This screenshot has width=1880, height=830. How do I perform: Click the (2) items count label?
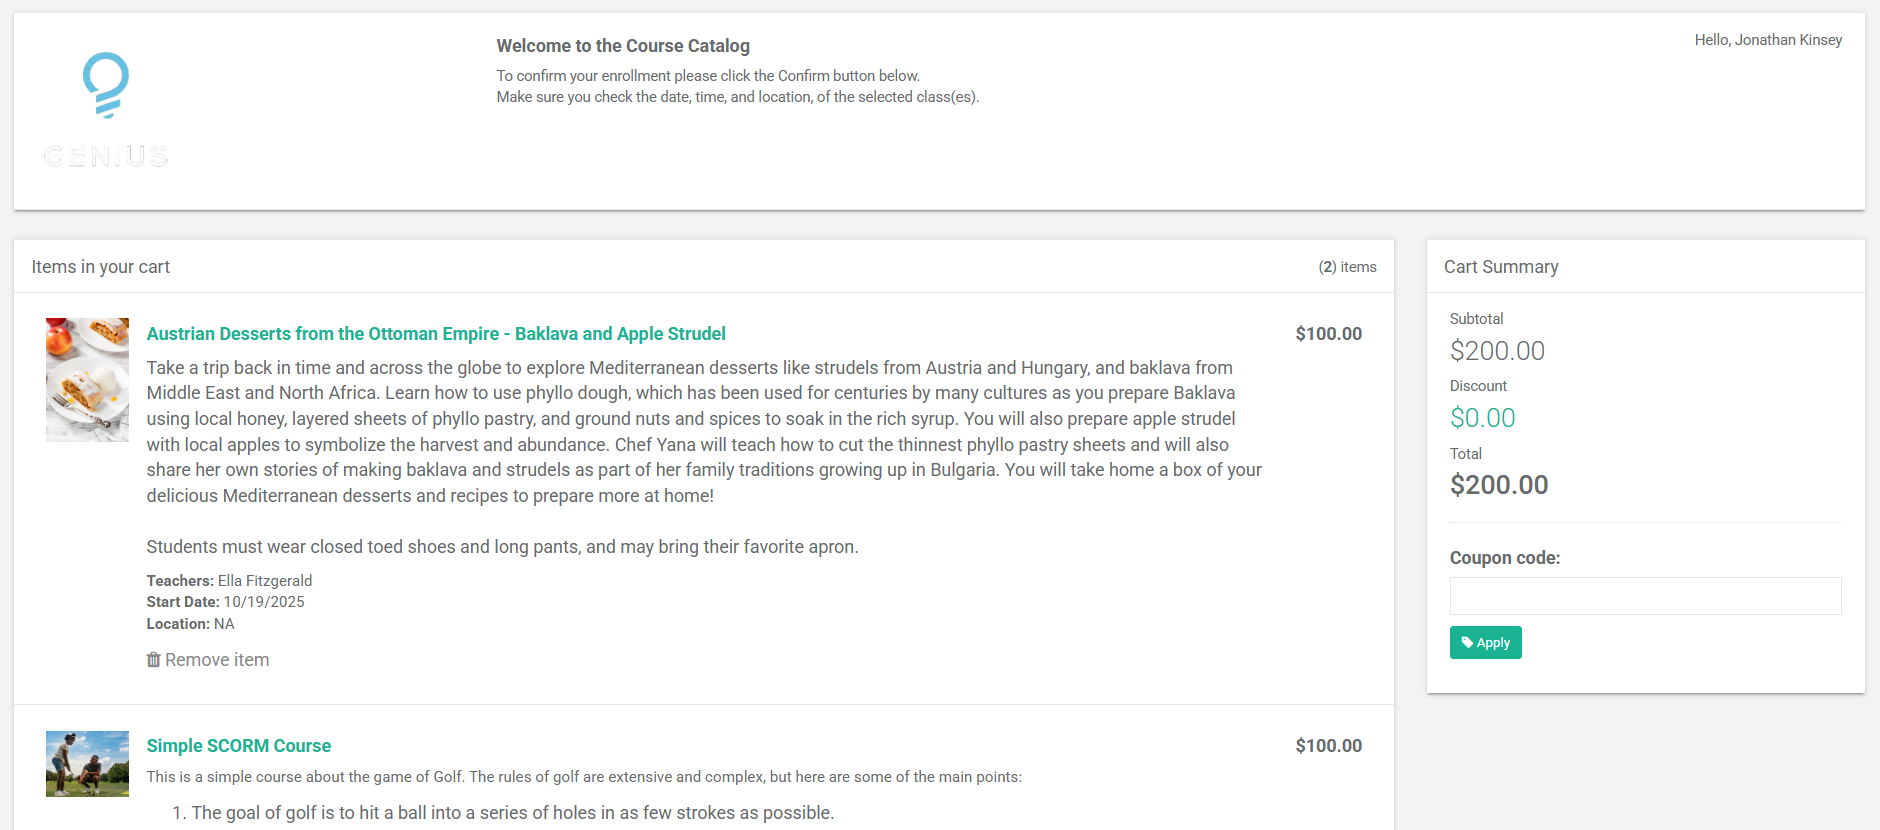[1346, 267]
